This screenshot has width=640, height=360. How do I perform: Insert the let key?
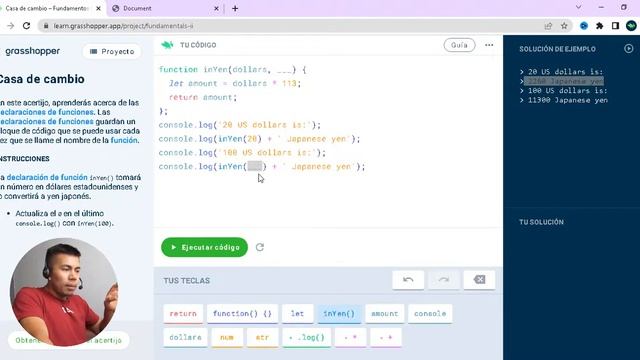tap(297, 313)
